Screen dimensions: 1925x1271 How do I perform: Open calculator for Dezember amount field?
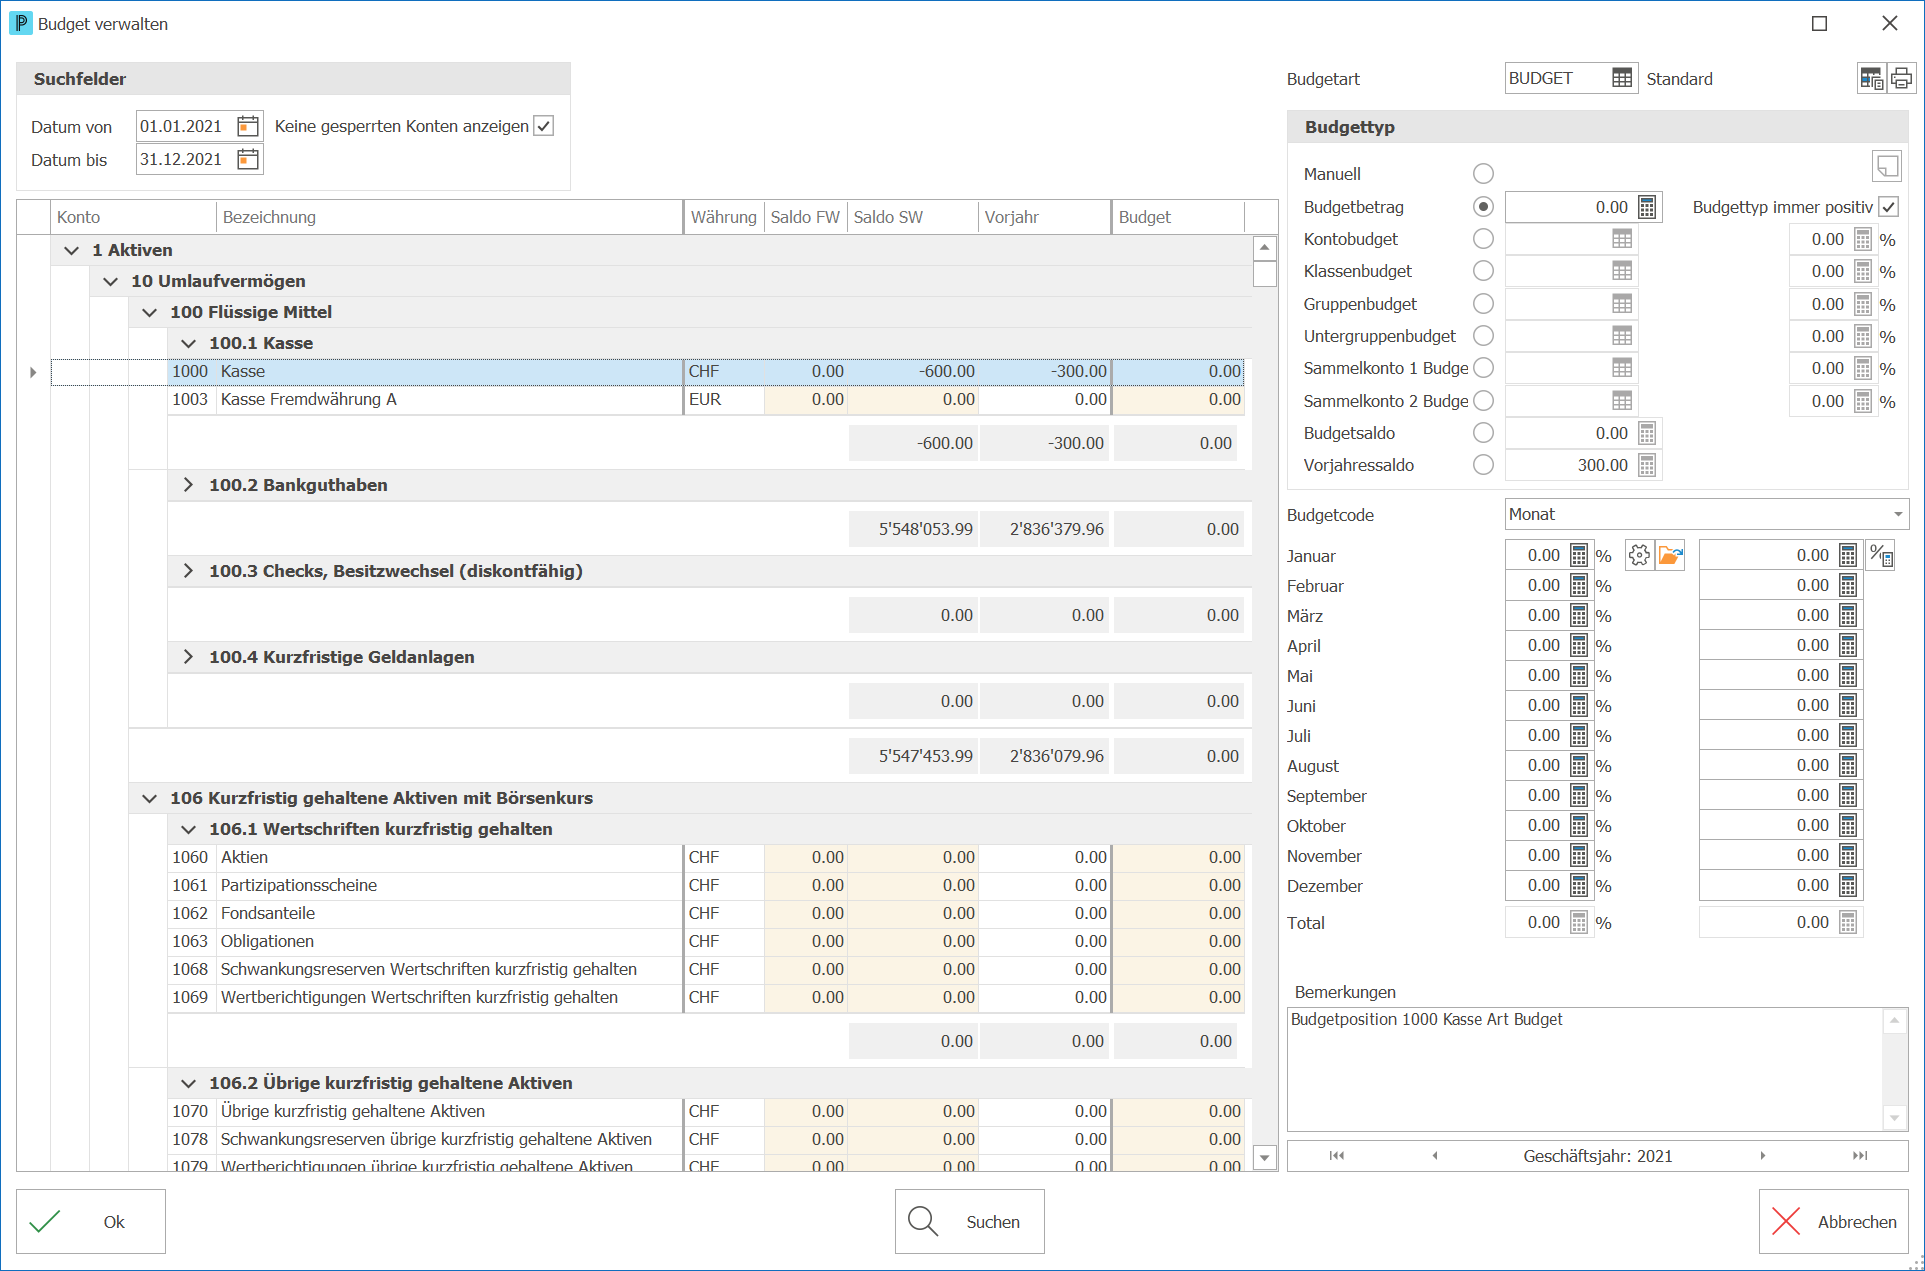click(1848, 885)
